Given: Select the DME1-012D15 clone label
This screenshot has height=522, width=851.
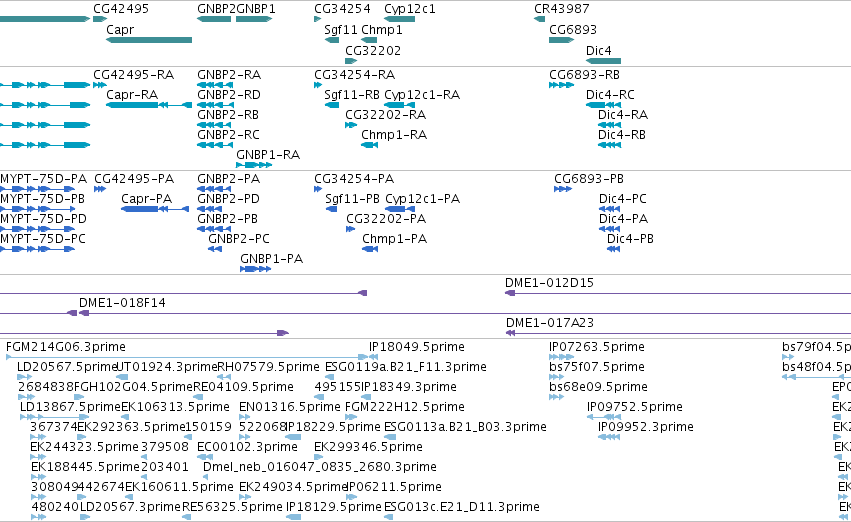Looking at the screenshot, I should [x=550, y=283].
